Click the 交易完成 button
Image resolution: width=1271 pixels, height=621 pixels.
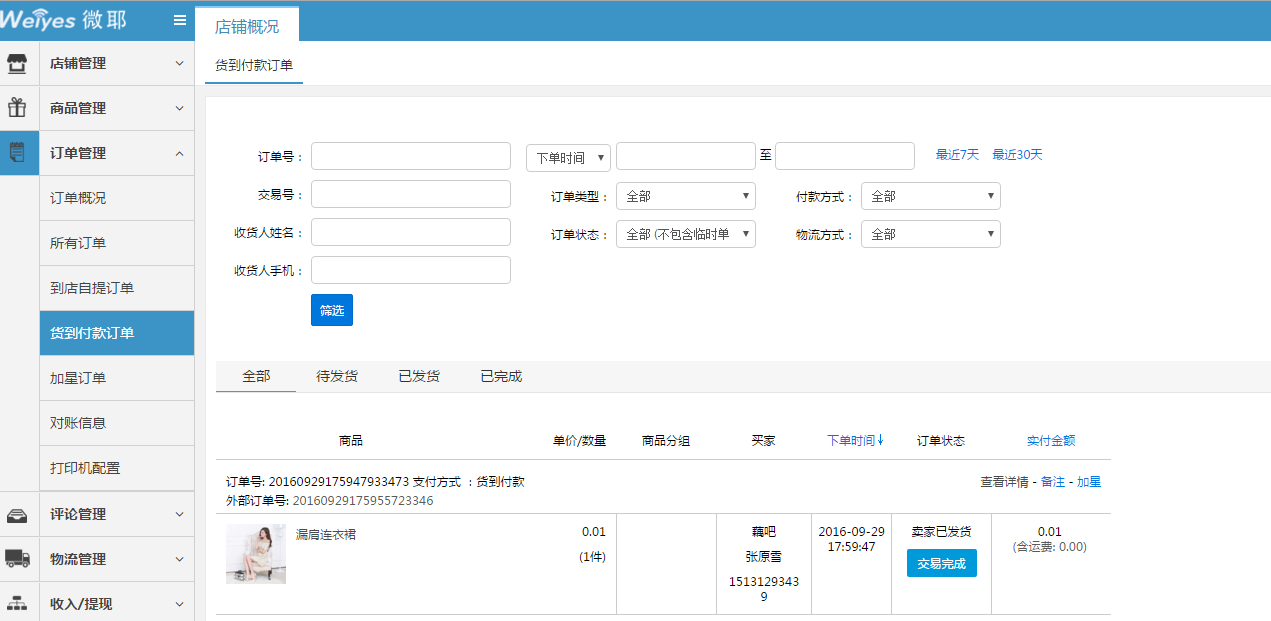[942, 563]
